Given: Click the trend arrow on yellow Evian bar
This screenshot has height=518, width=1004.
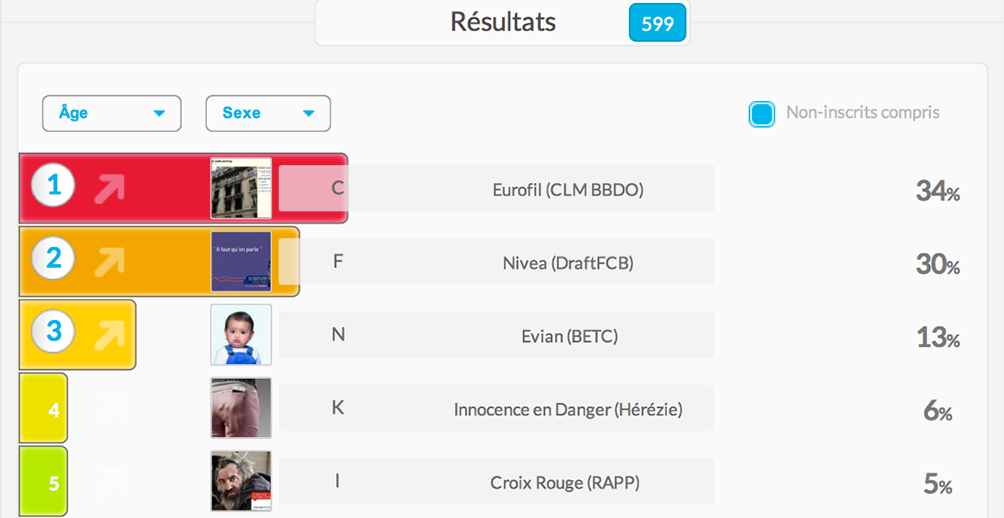Looking at the screenshot, I should [109, 336].
